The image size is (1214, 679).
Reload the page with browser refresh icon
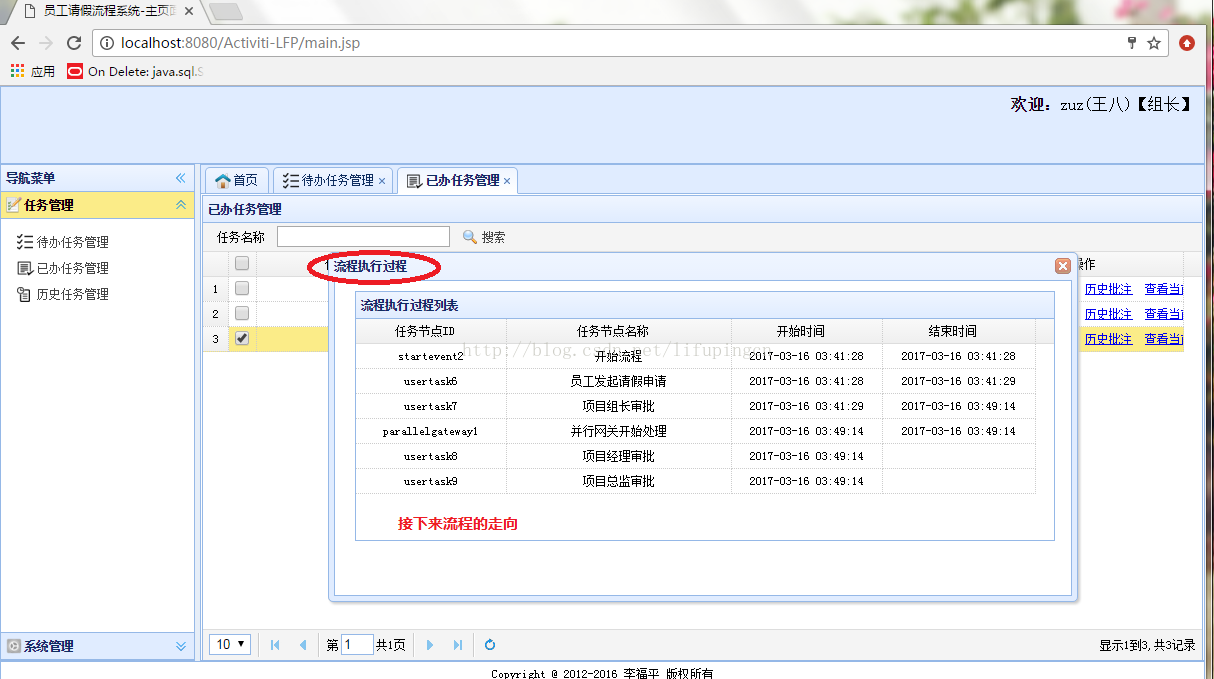pyautogui.click(x=74, y=43)
